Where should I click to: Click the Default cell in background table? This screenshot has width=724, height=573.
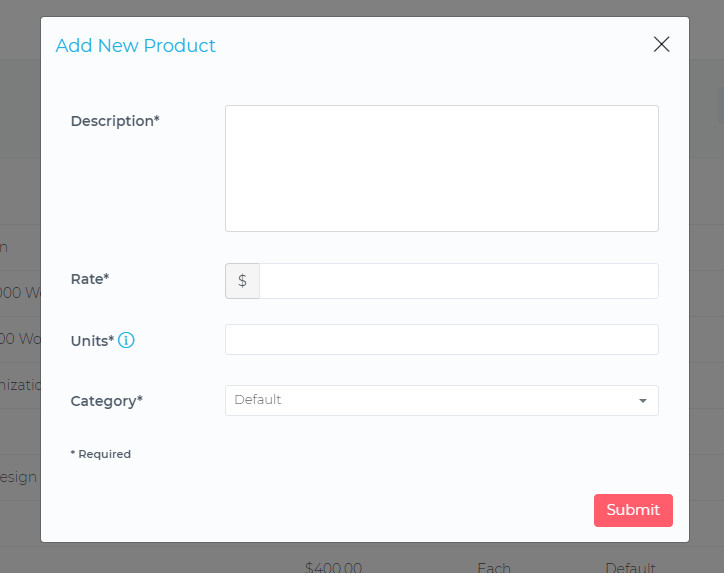(x=630, y=566)
